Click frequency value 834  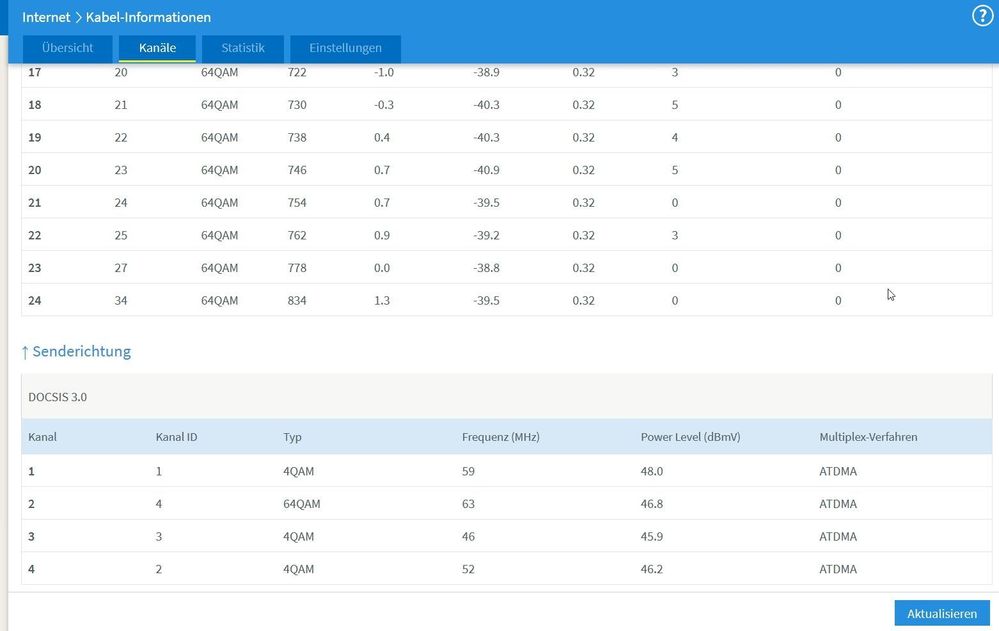pyautogui.click(x=297, y=300)
